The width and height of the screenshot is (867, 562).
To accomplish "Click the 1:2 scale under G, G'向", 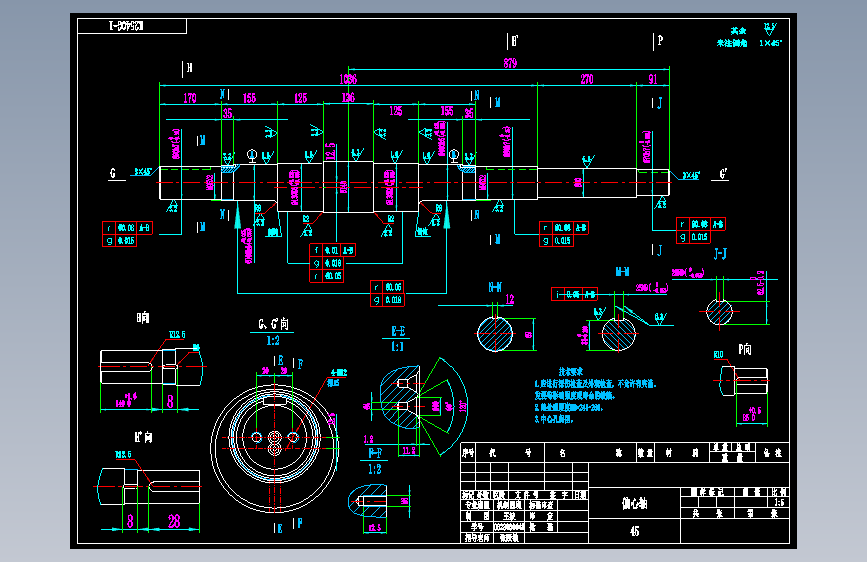I will [x=273, y=341].
